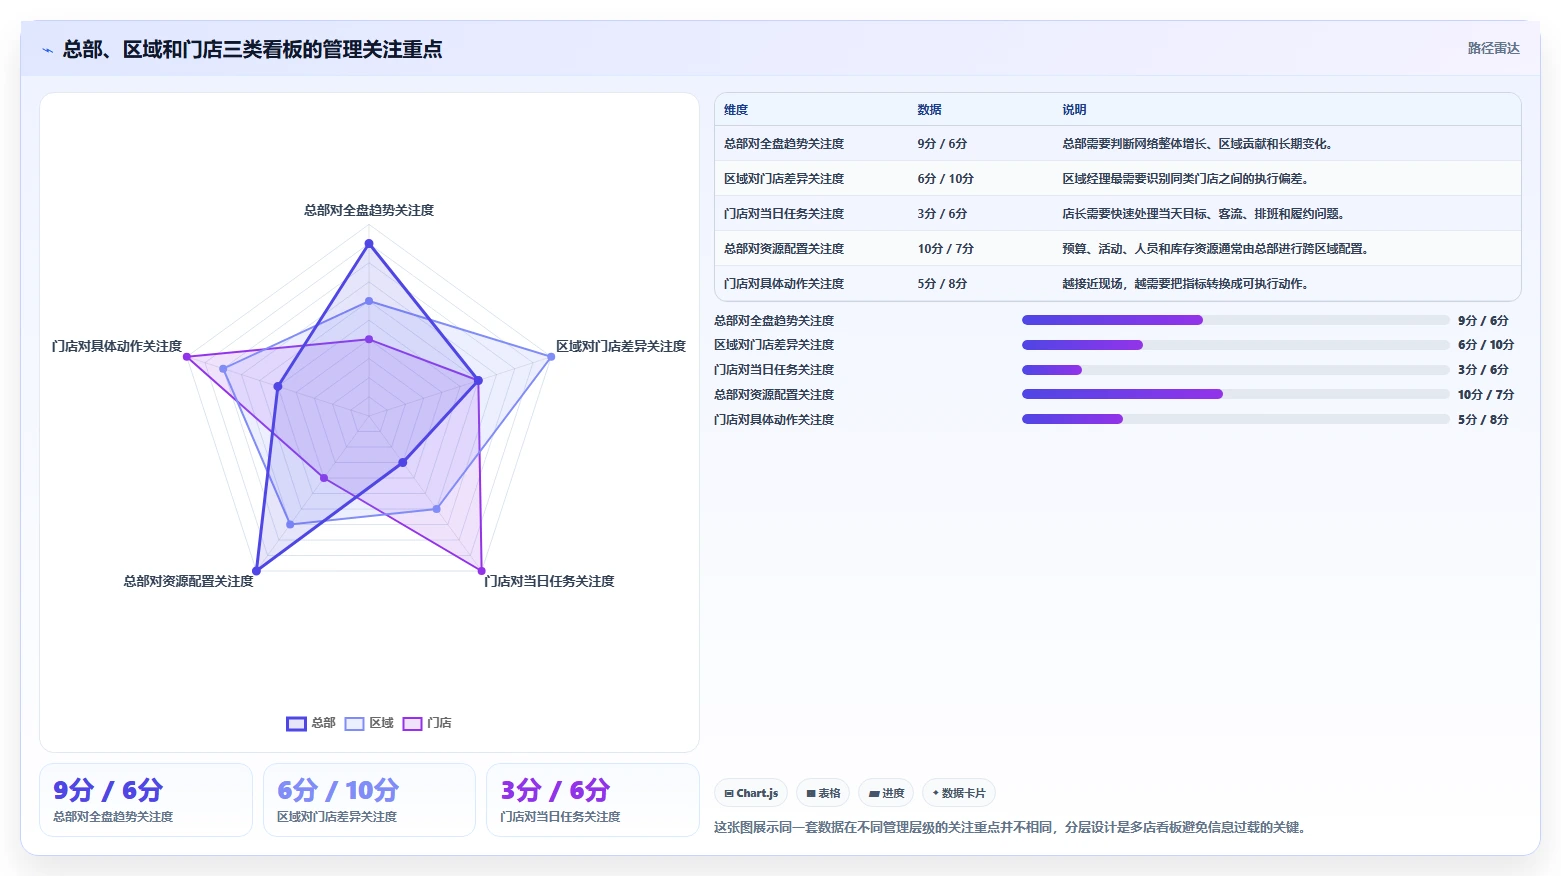The image size is (1561, 876).
Task: Select table row 区域对门店差异关注度
Action: tap(1118, 179)
